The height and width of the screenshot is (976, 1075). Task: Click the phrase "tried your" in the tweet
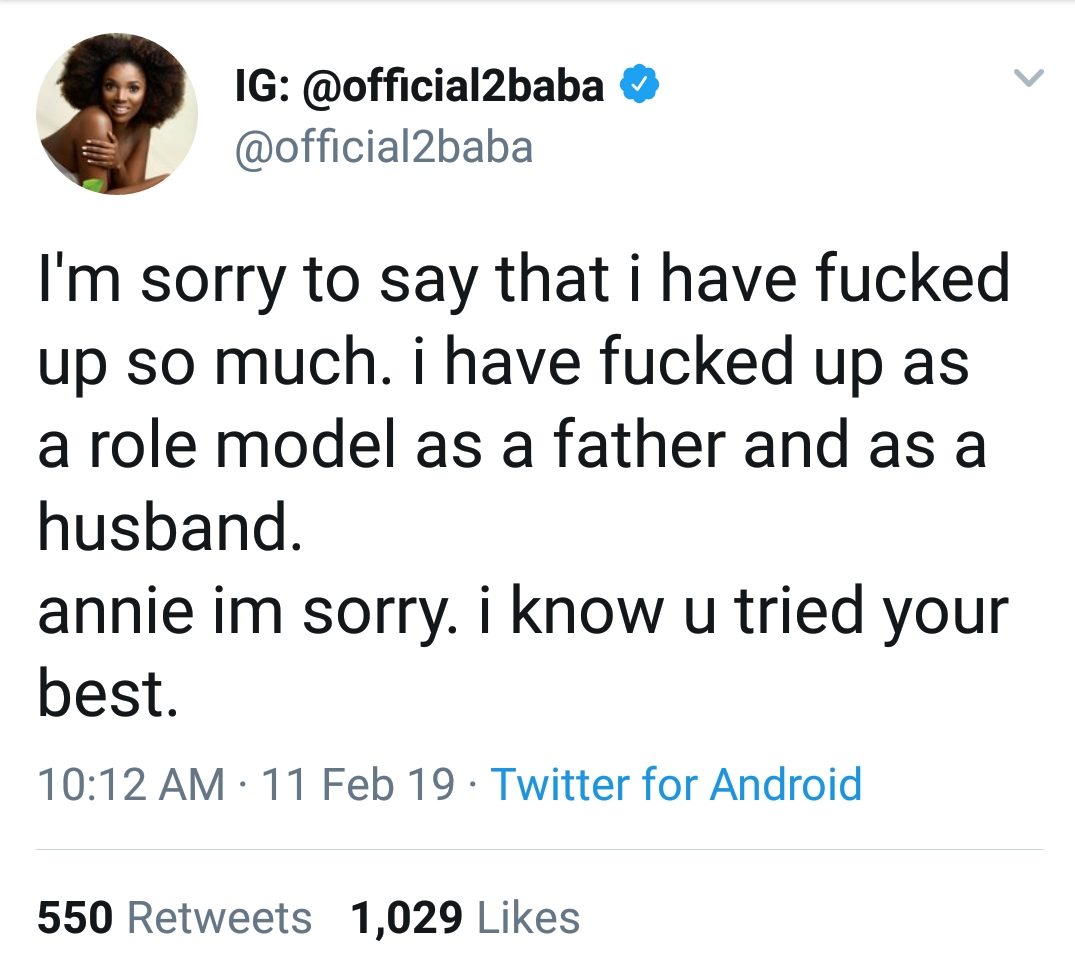pyautogui.click(x=871, y=612)
